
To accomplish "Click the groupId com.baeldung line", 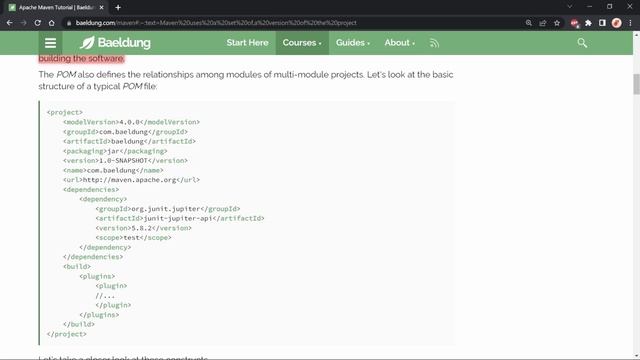I will (125, 132).
